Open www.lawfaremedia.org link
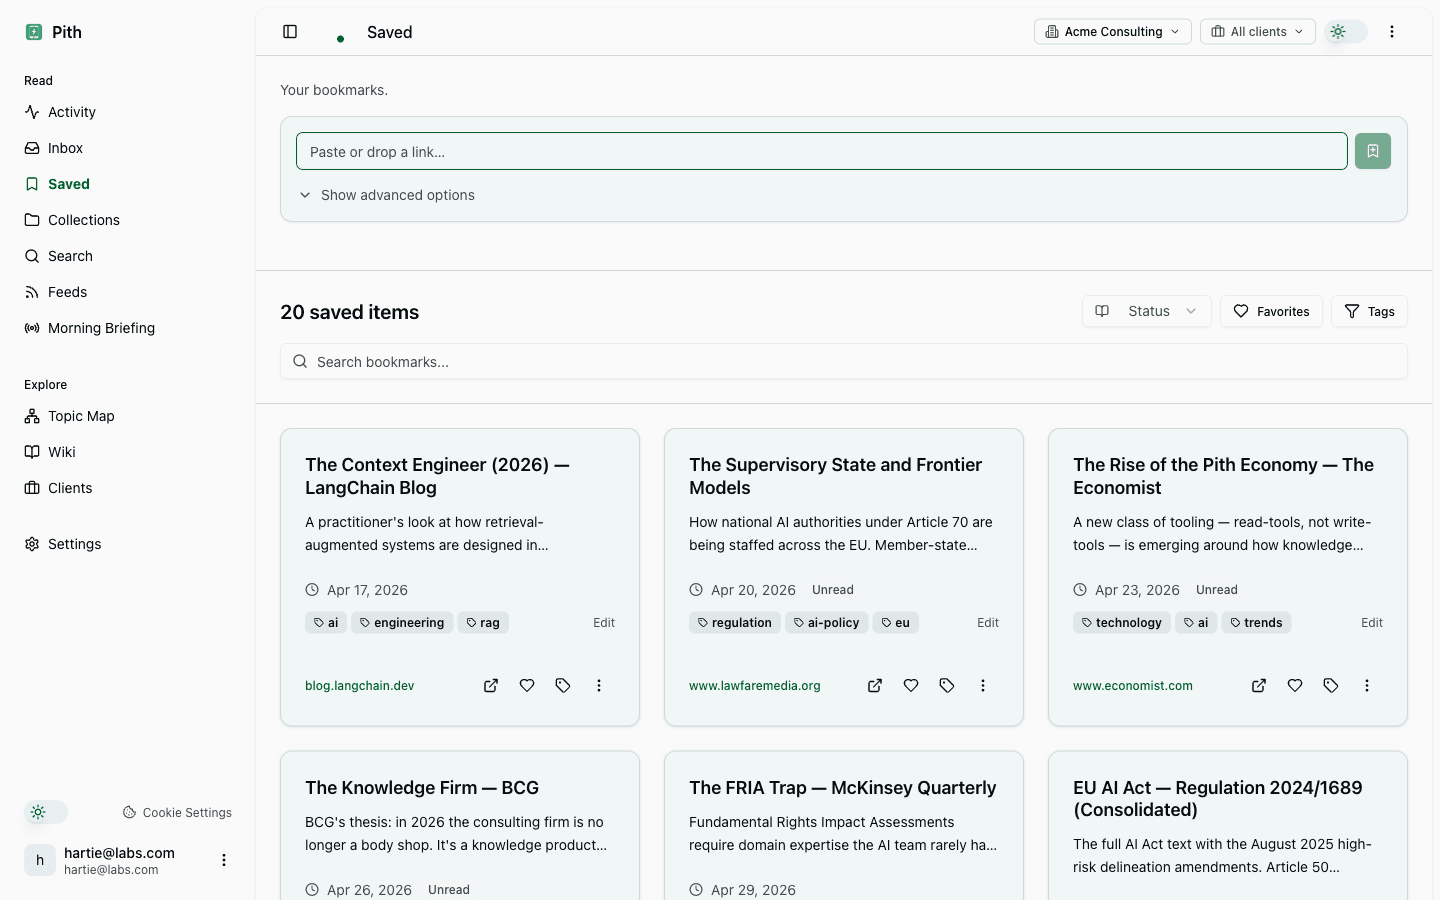1440x900 pixels. (755, 686)
